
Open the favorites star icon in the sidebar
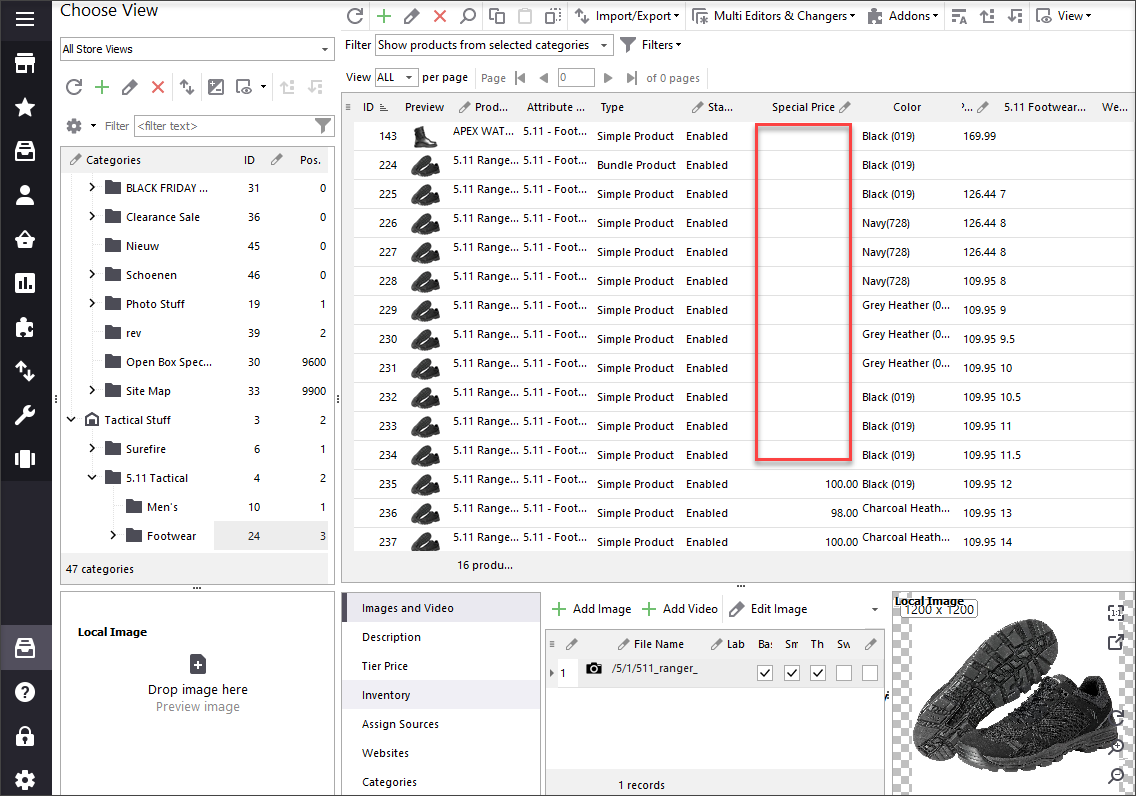pyautogui.click(x=25, y=107)
